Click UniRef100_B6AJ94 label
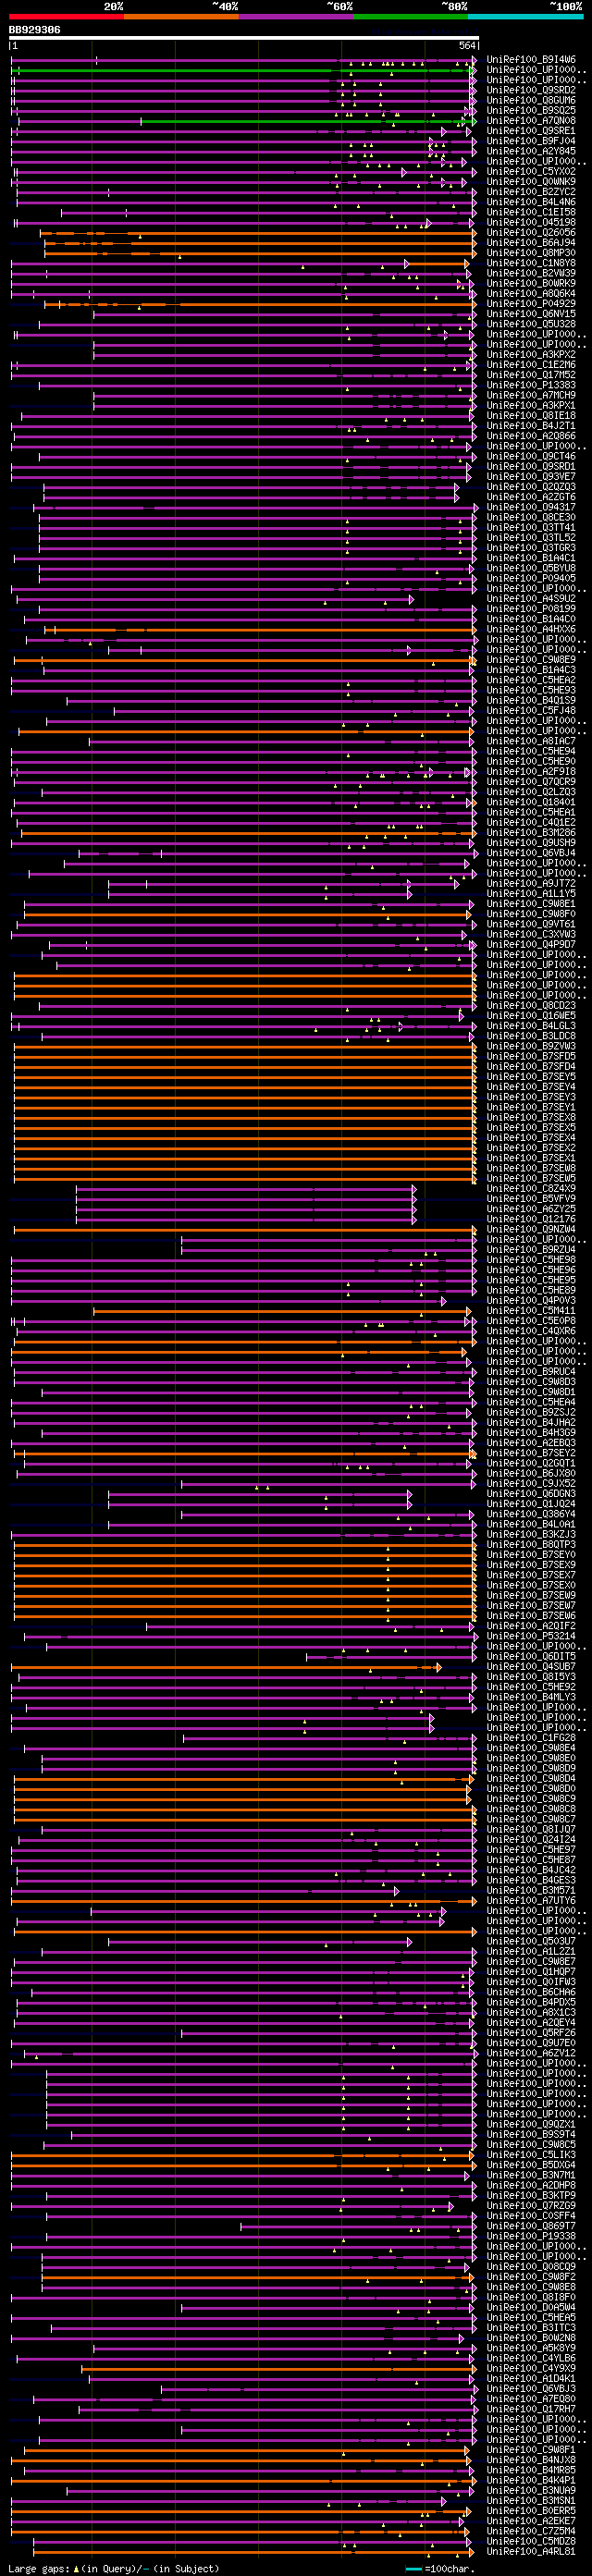The image size is (592, 2576). coord(531,243)
